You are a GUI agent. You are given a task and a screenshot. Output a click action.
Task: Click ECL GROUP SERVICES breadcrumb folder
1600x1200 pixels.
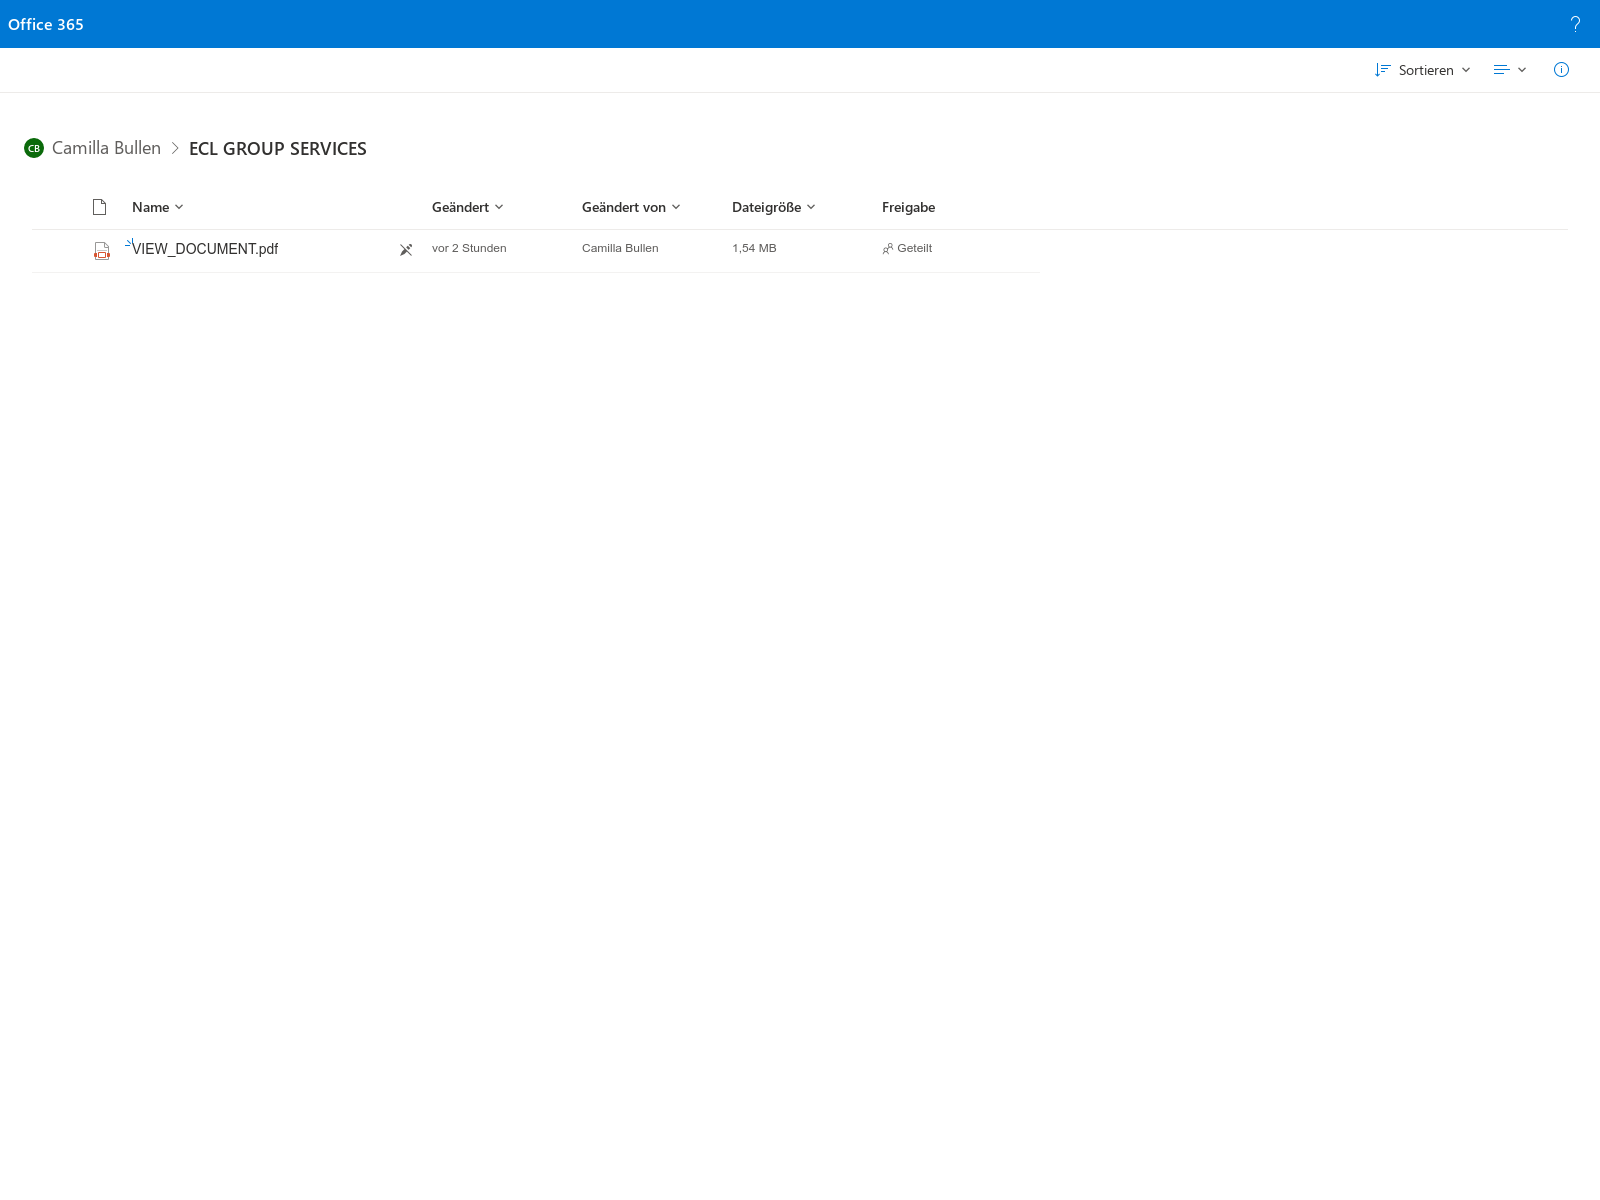[278, 149]
